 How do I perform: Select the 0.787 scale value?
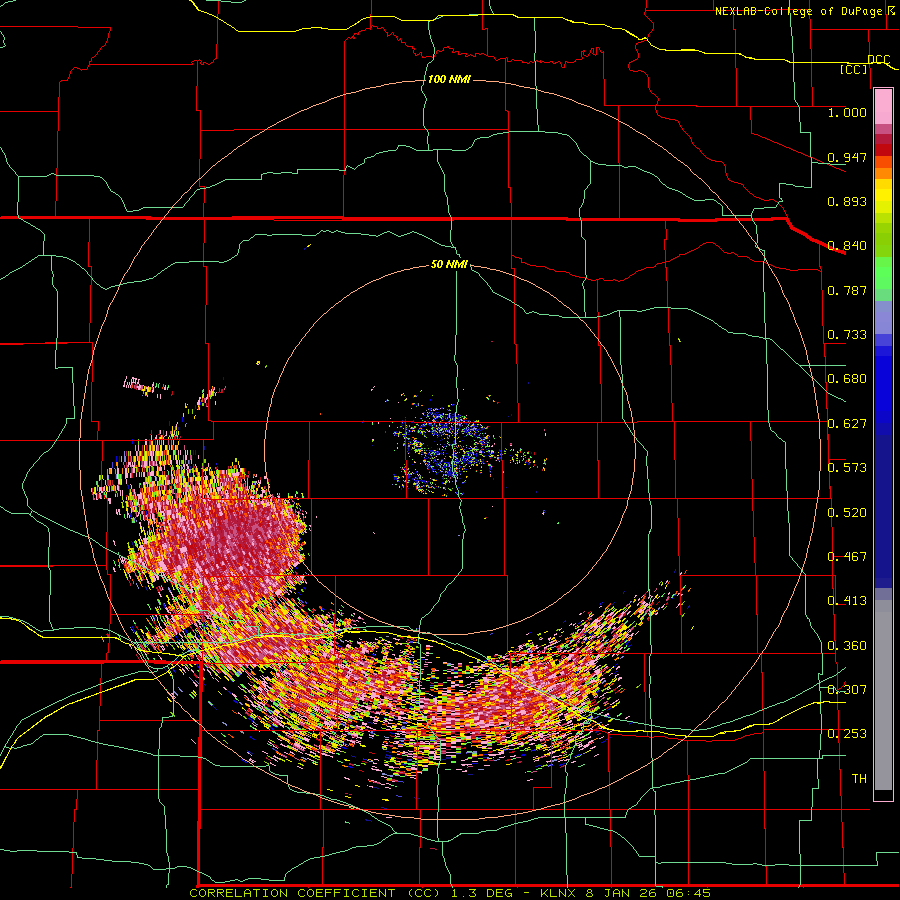tap(847, 290)
